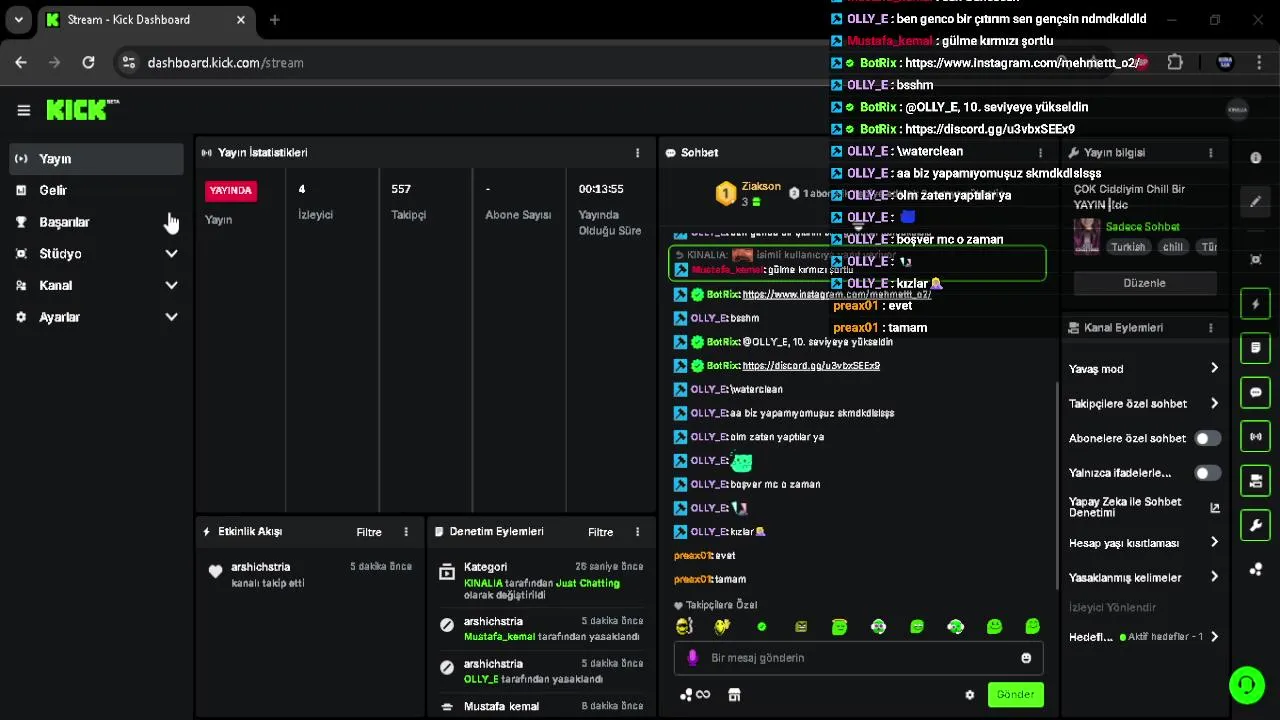The height and width of the screenshot is (720, 1280).
Task: Open the hamburger navigation menu
Action: (24, 111)
